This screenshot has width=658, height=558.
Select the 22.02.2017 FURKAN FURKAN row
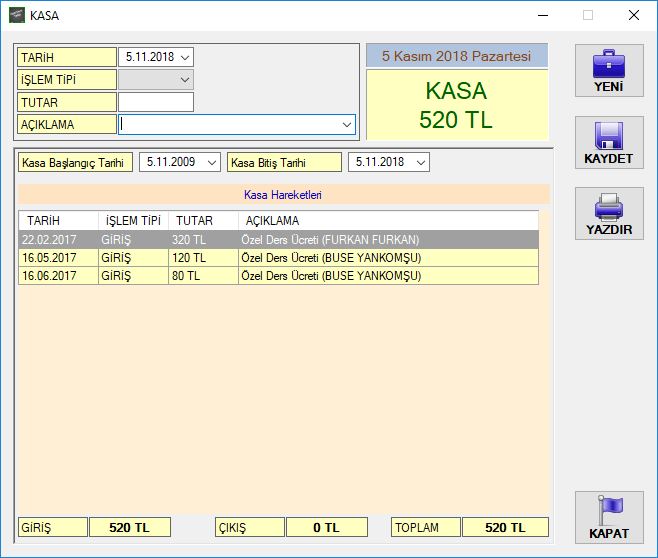point(278,240)
